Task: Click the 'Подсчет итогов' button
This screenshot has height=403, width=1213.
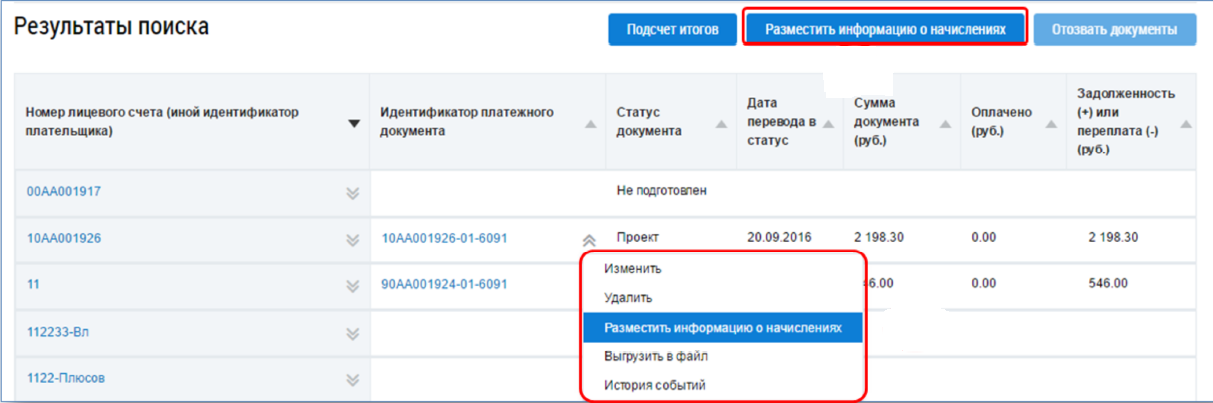Action: tap(672, 29)
